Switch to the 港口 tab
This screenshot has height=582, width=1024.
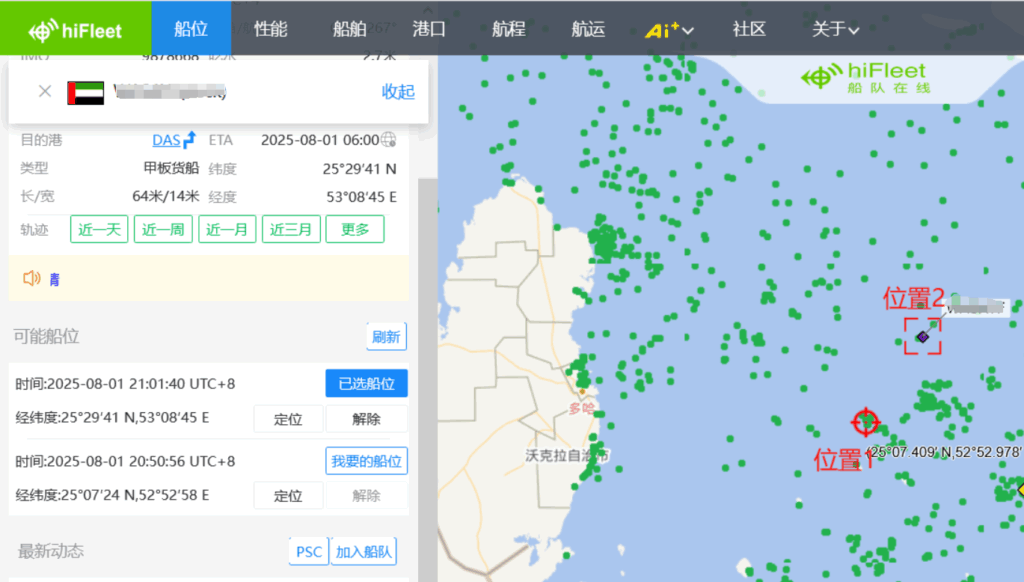click(429, 29)
